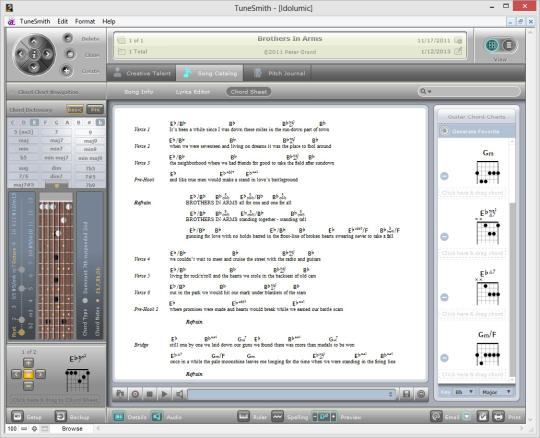Image resolution: width=540 pixels, height=438 pixels.
Task: Open the TuneSmith menu
Action: tap(35, 21)
